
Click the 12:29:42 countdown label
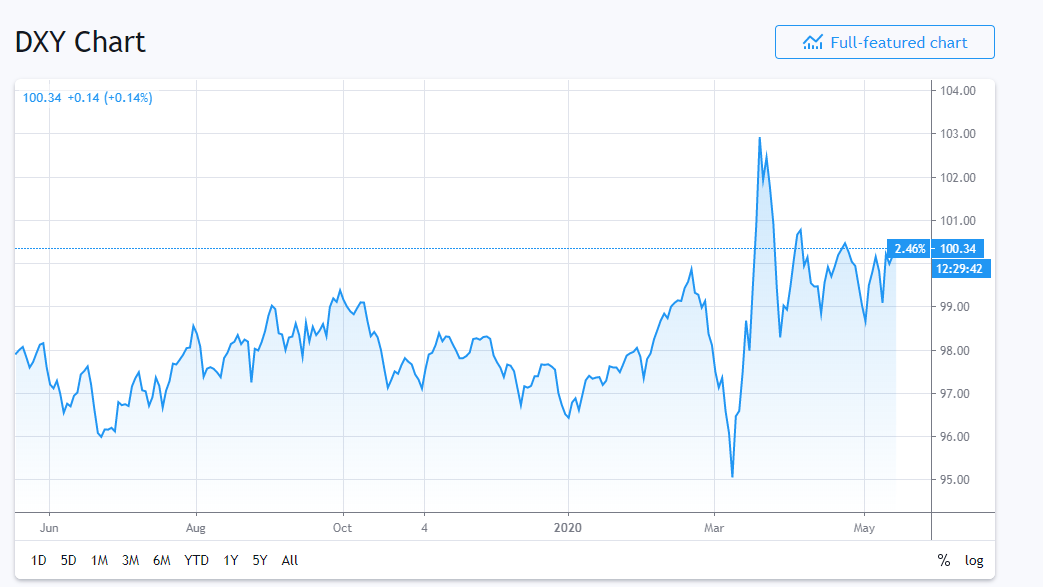(961, 268)
